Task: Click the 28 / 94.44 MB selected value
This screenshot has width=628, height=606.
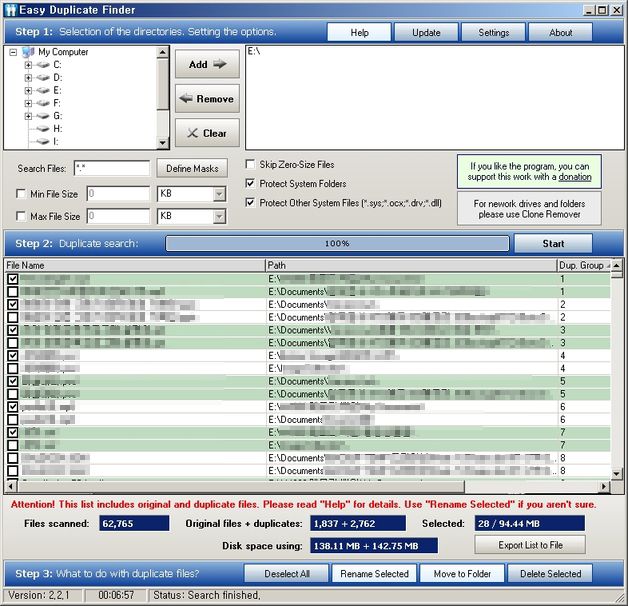Action: click(x=529, y=523)
